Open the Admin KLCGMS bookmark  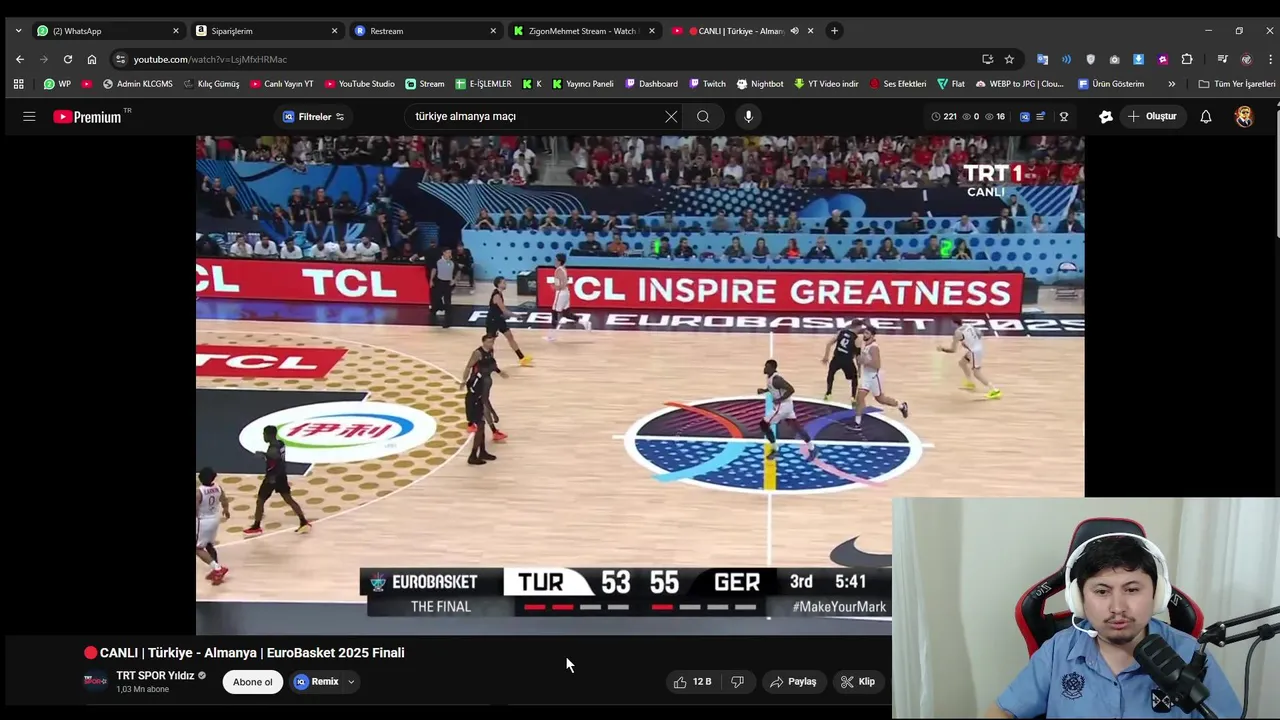pyautogui.click(x=137, y=84)
